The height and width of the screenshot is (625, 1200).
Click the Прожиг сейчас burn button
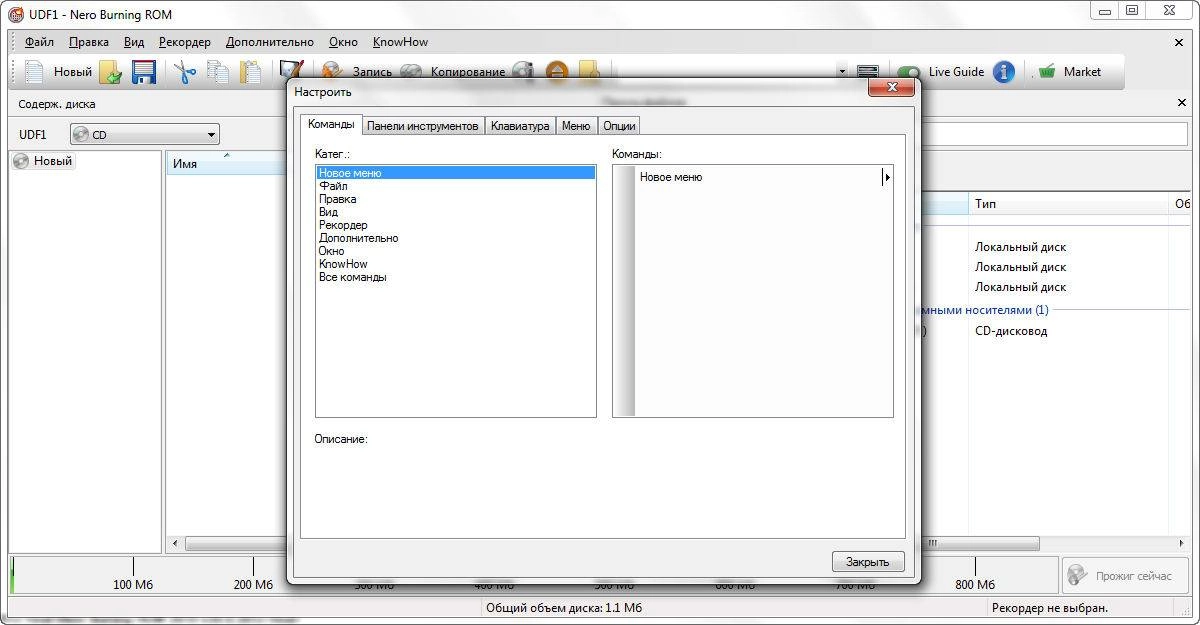pos(1125,576)
